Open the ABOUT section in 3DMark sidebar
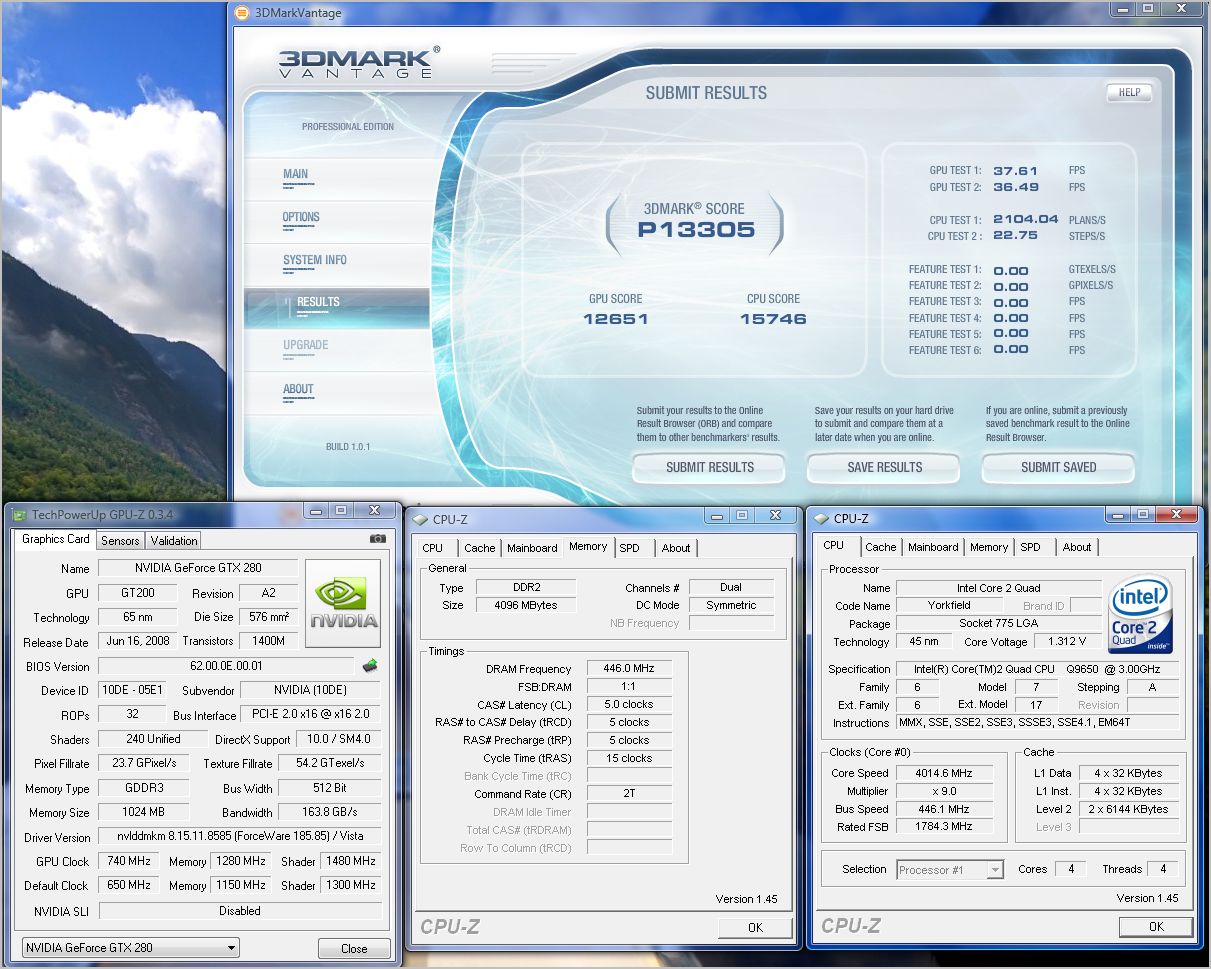Viewport: 1211px width, 969px height. point(298,389)
